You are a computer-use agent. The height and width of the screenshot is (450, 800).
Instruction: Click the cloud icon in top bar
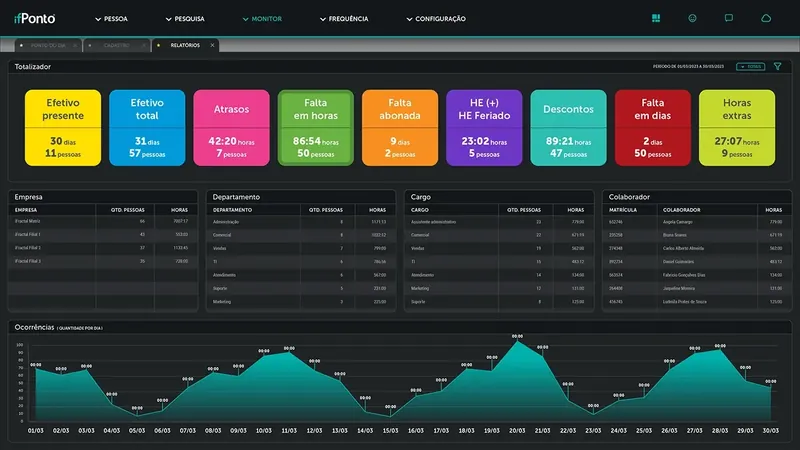[766, 18]
